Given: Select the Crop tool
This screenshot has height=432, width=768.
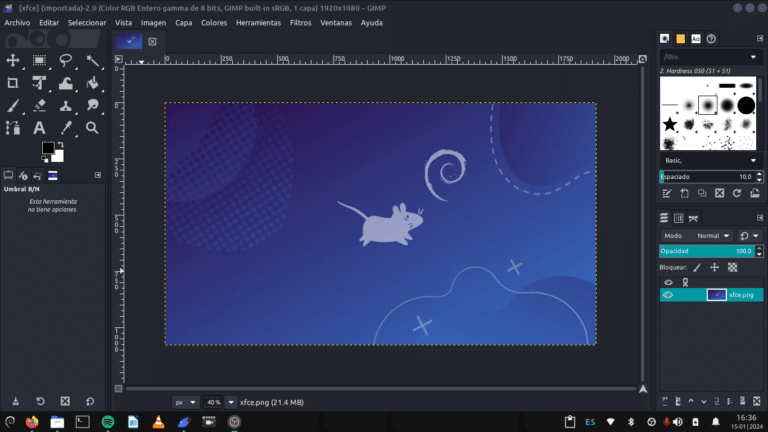Looking at the screenshot, I should coord(13,83).
